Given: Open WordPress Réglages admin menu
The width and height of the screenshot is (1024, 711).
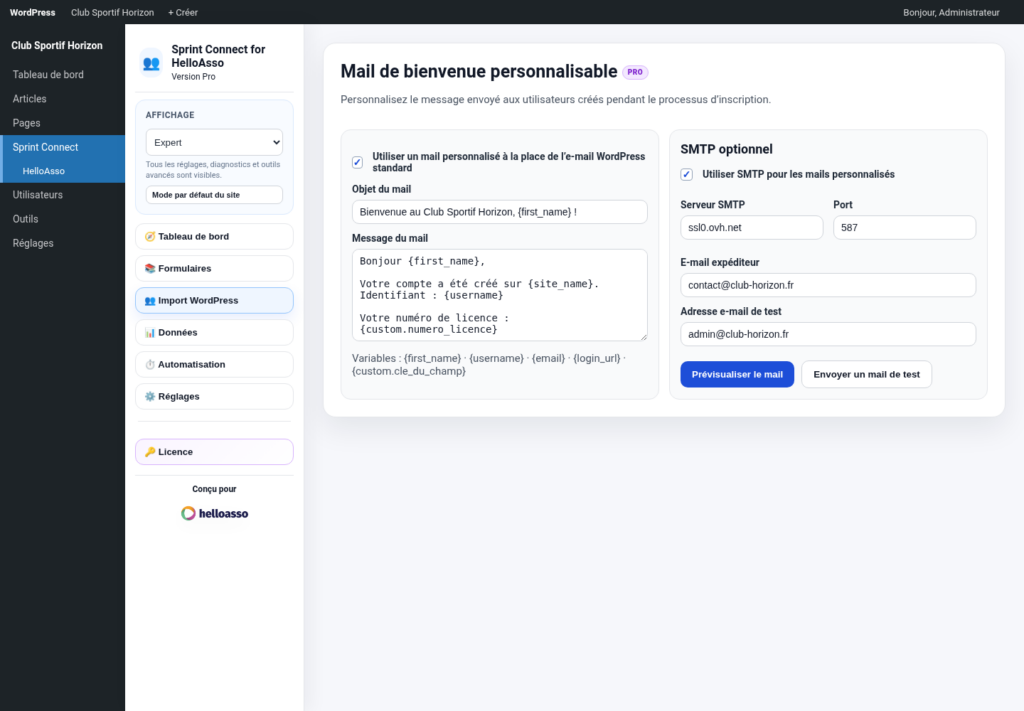Looking at the screenshot, I should coord(62,243).
